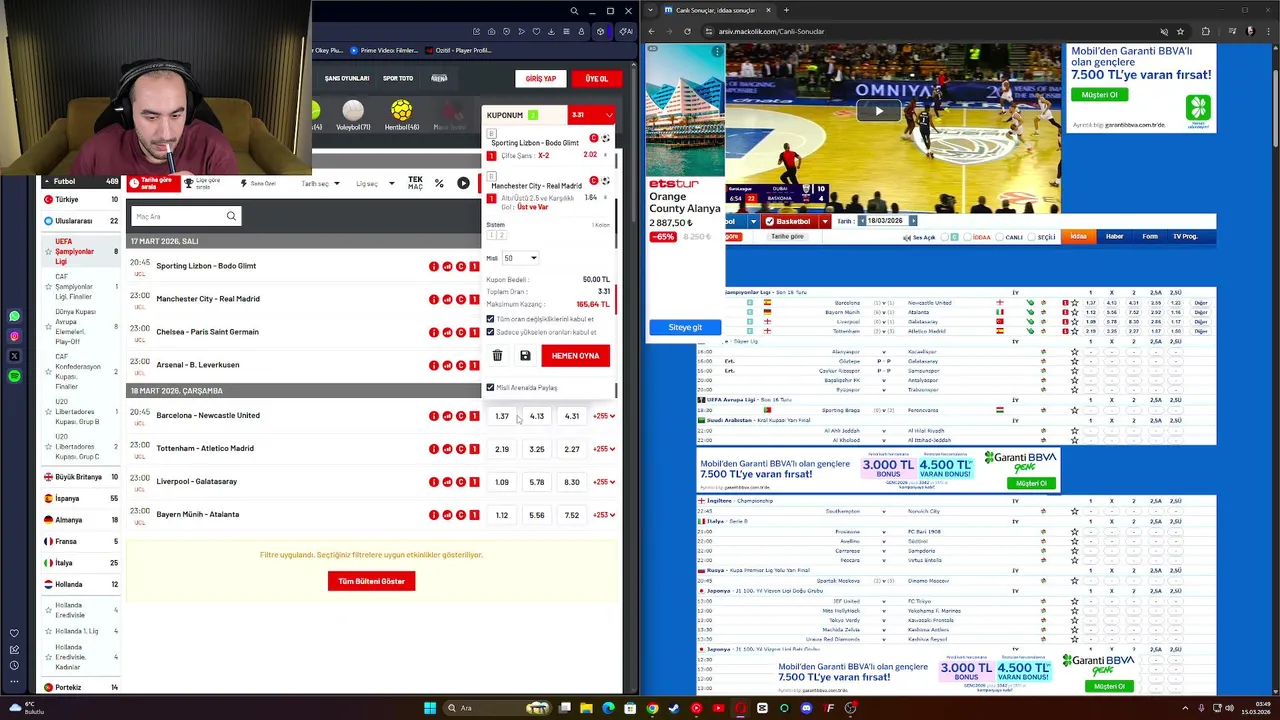
Task: Click the percent filter icon
Action: [439, 183]
